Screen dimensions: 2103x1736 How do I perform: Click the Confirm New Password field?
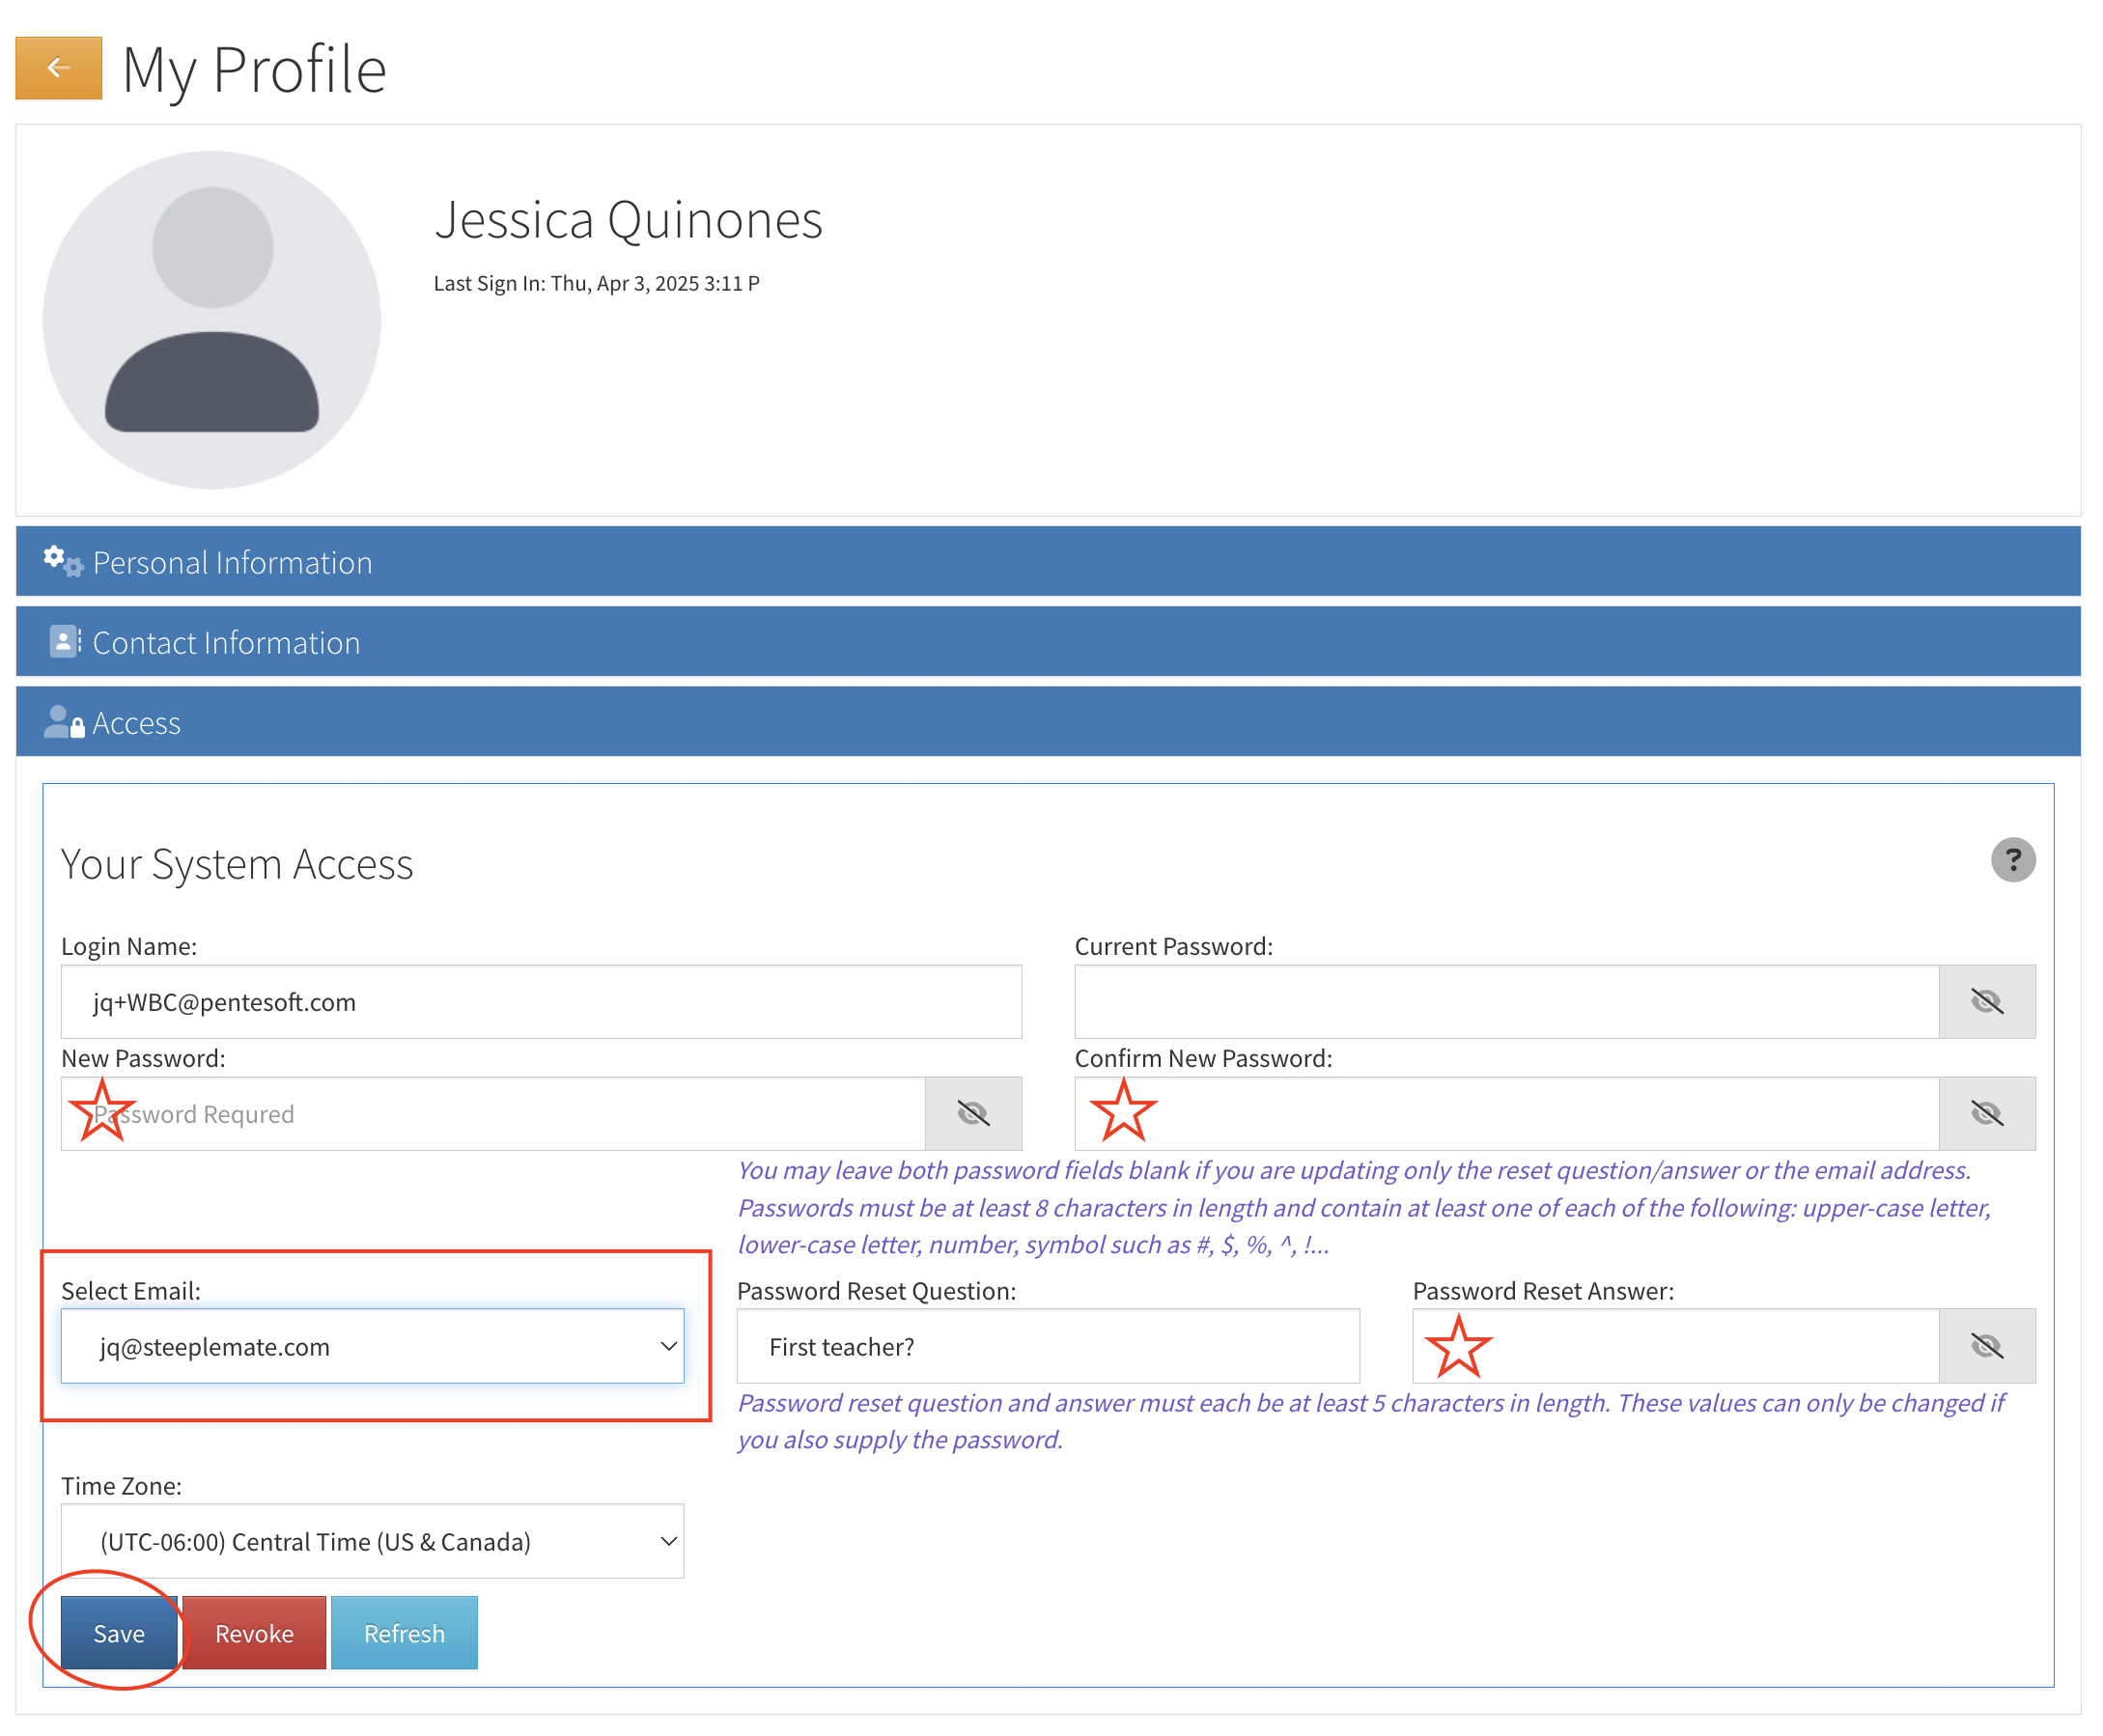click(x=1506, y=1114)
